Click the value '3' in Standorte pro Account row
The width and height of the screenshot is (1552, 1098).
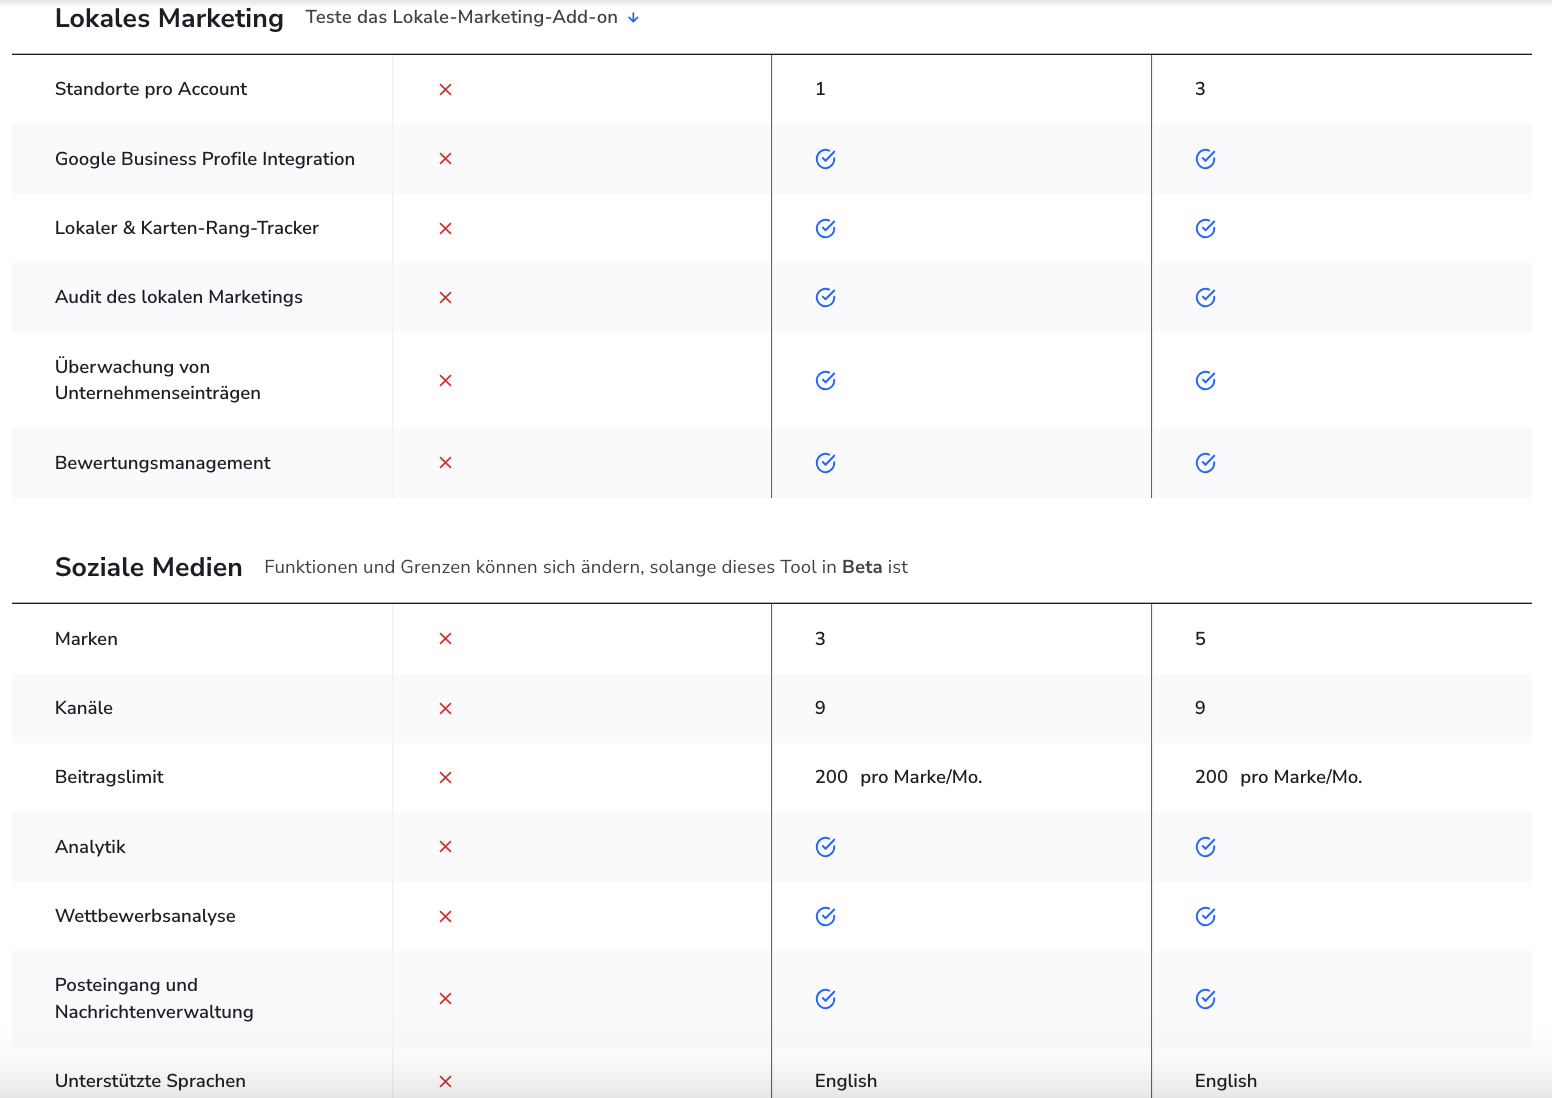(1200, 89)
